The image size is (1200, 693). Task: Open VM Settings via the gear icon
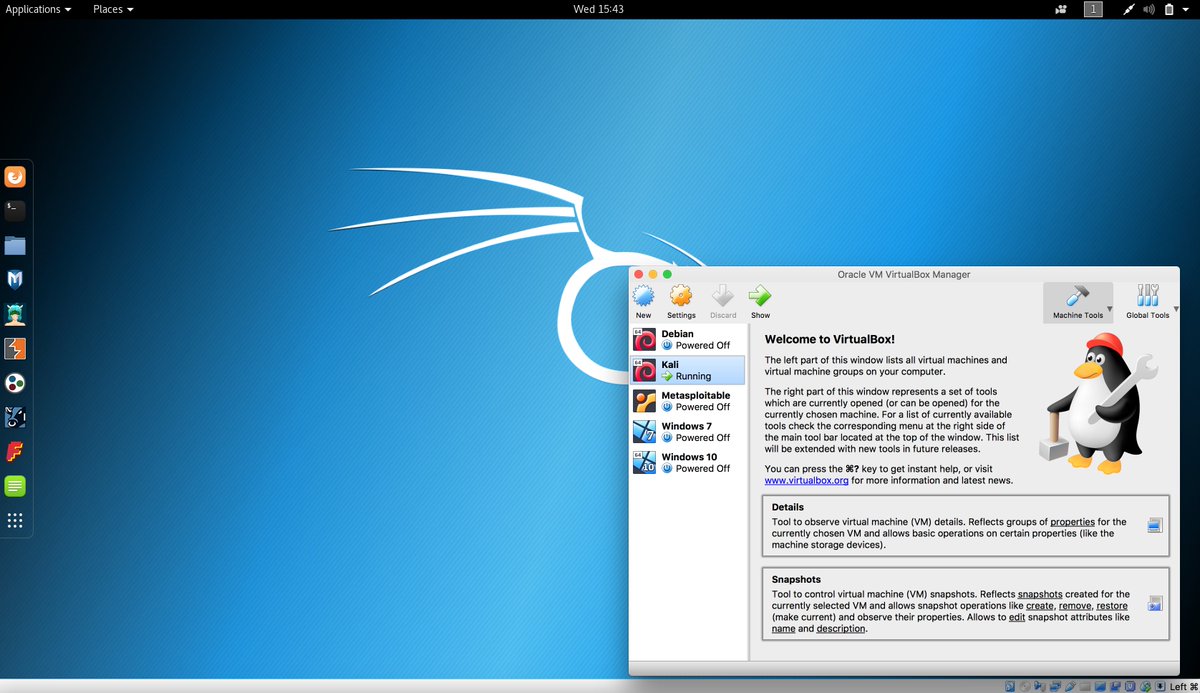click(681, 296)
